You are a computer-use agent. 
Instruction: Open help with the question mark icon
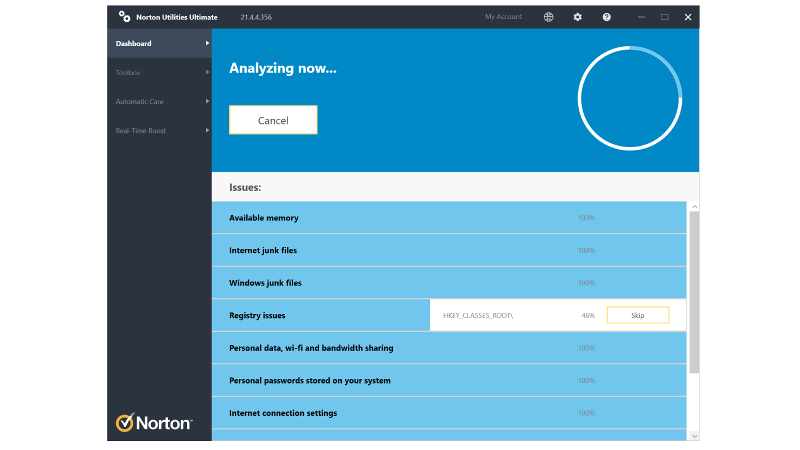pos(607,17)
